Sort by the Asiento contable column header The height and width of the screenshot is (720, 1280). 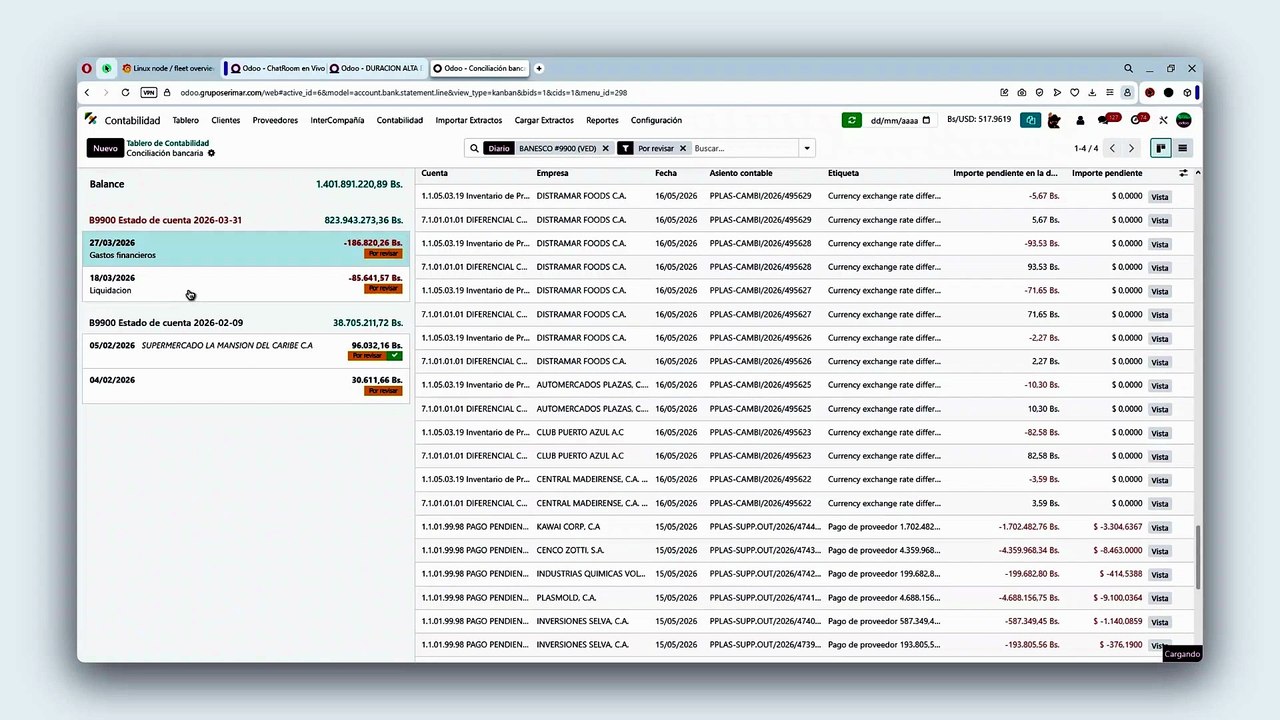pos(741,173)
